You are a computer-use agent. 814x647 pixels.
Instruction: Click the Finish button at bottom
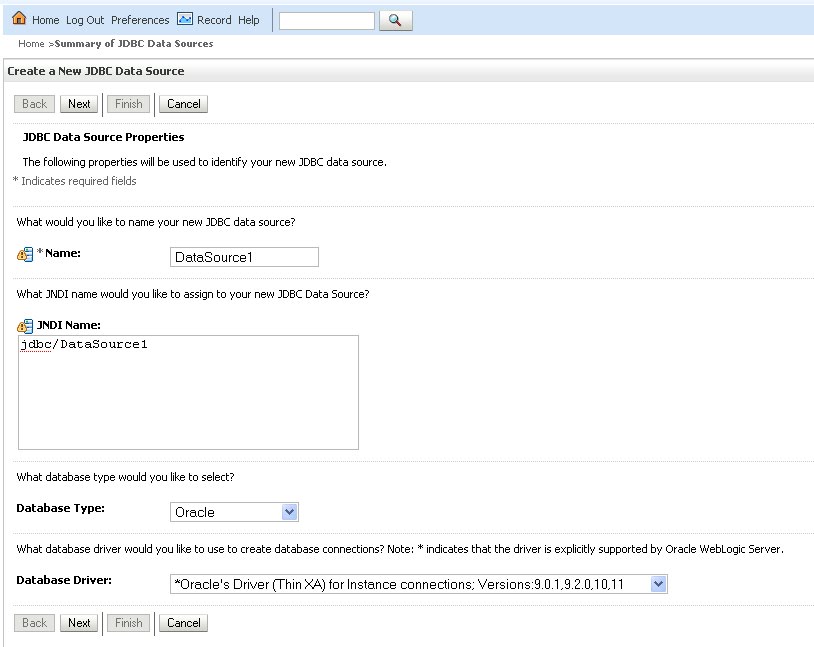pyautogui.click(x=128, y=622)
